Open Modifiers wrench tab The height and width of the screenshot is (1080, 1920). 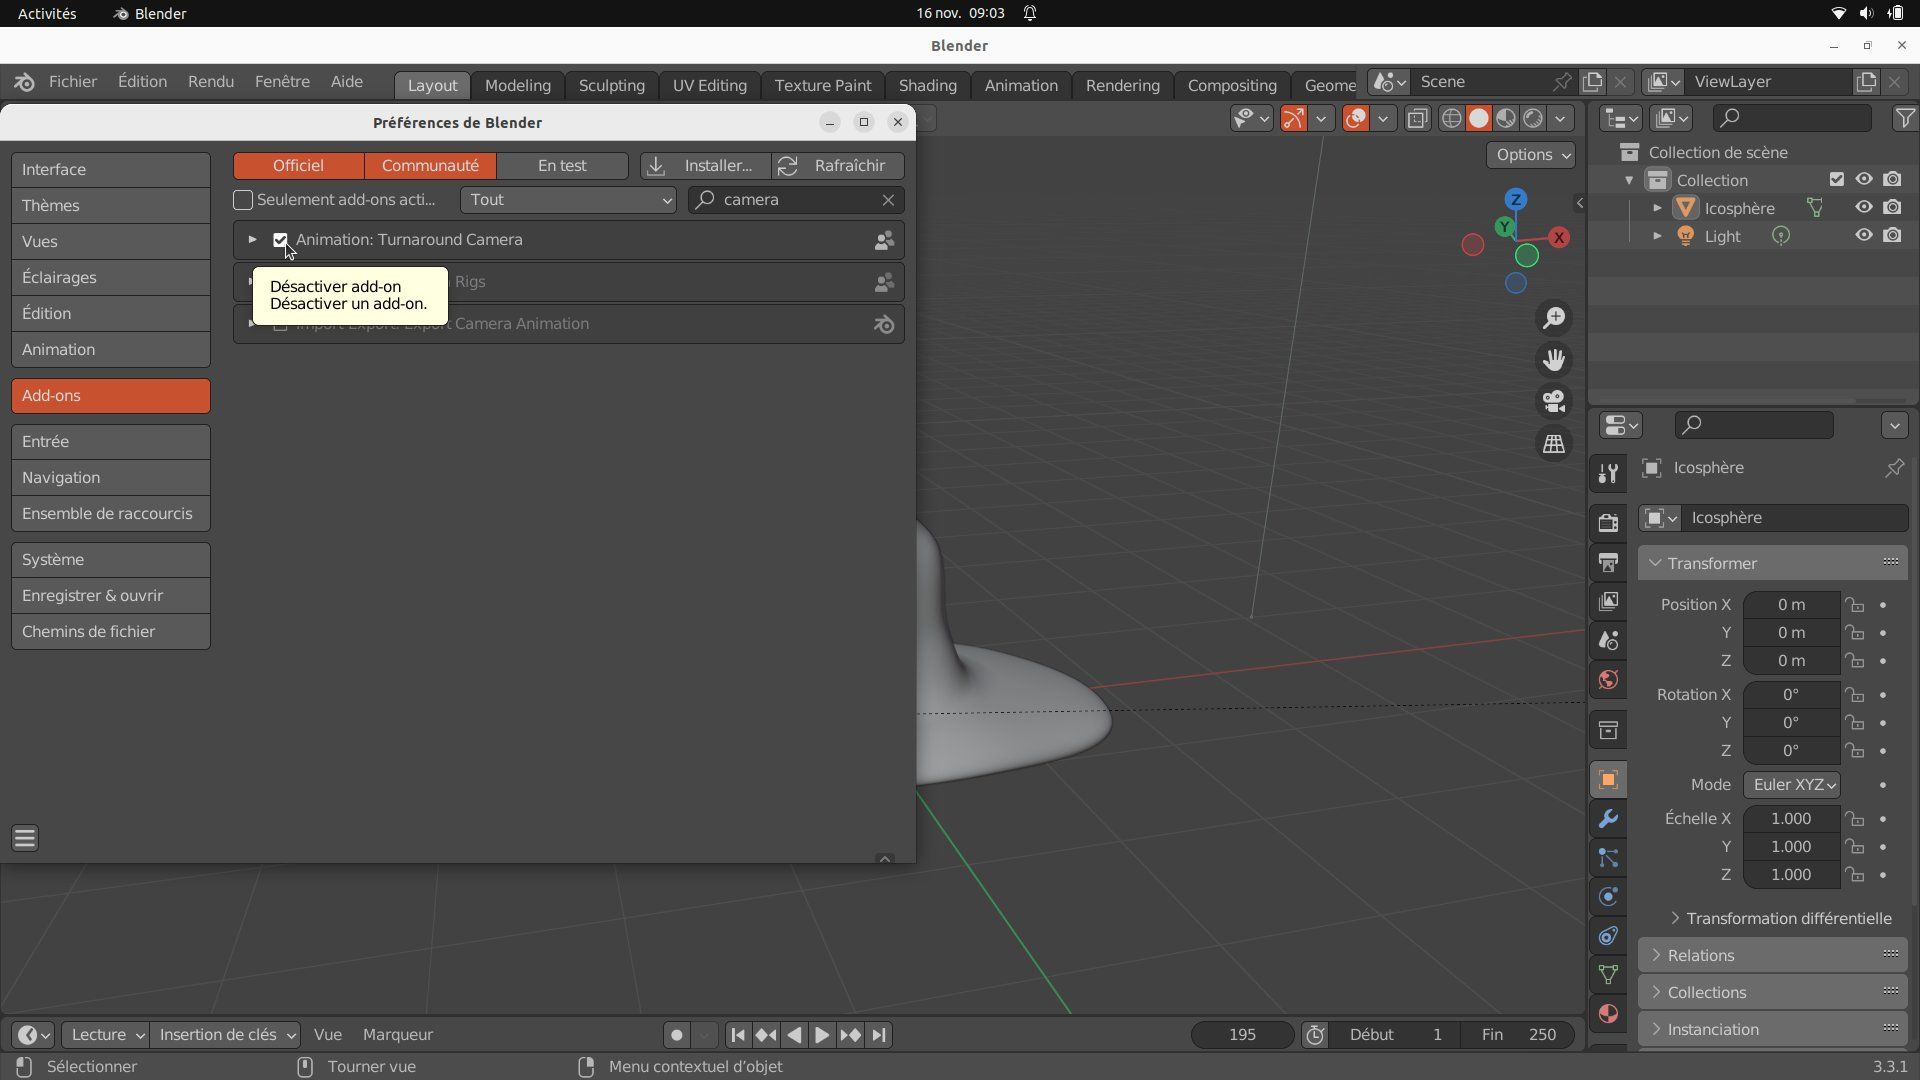1608,819
